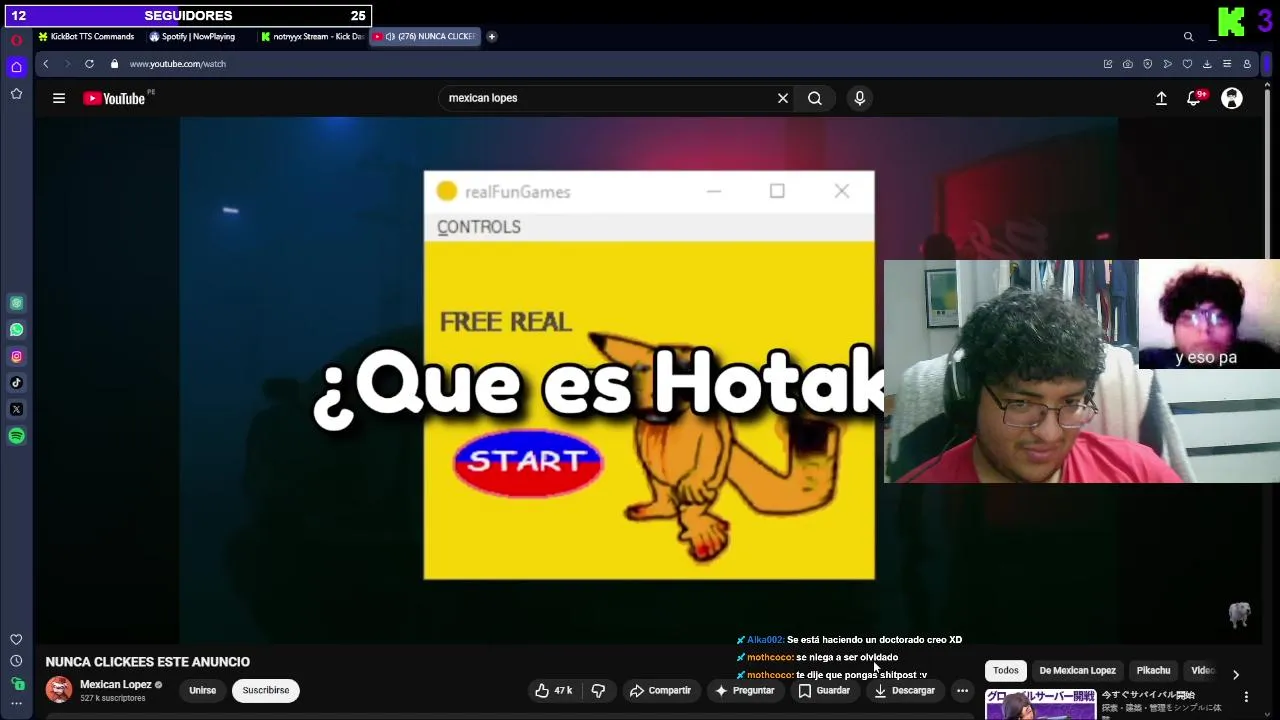Image resolution: width=1280 pixels, height=720 pixels.
Task: Open the Opera sidebar home icon
Action: pos(16,67)
